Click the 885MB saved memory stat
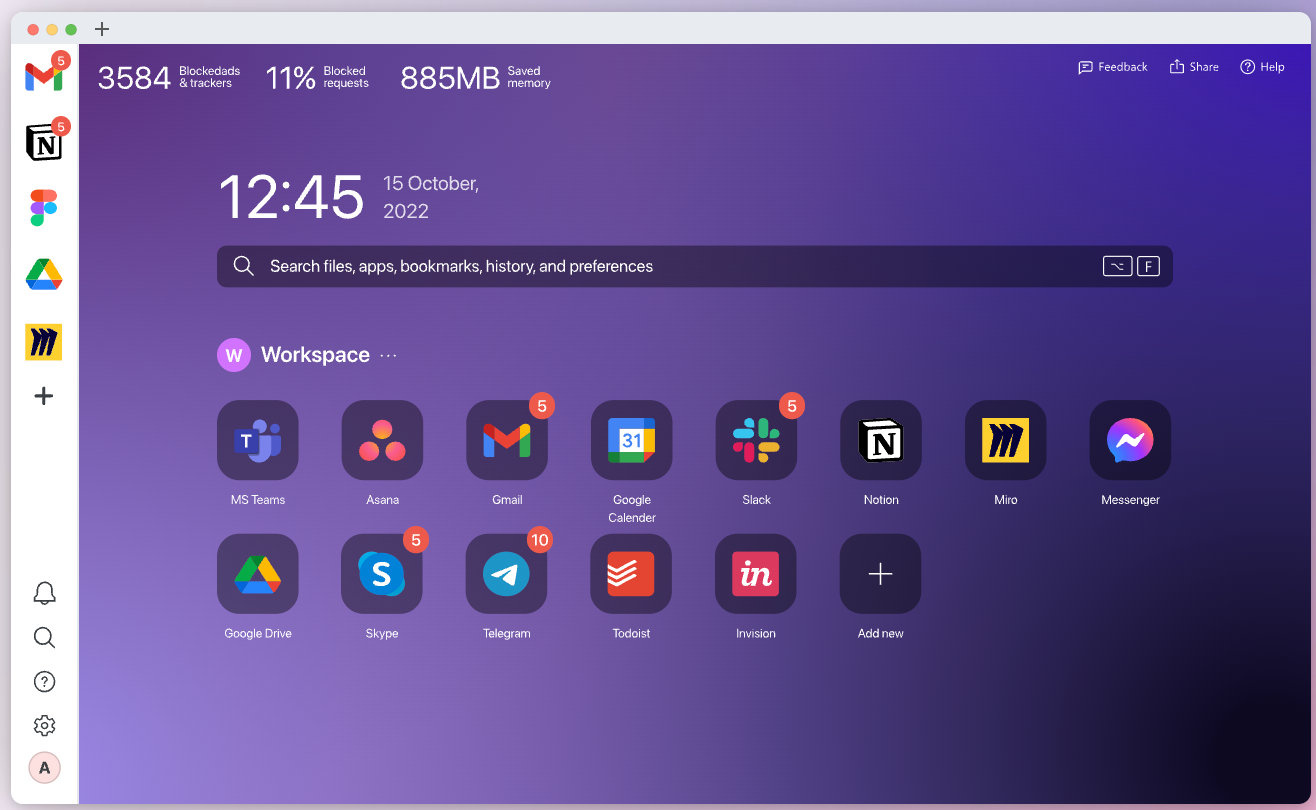This screenshot has height=810, width=1316. pos(476,77)
